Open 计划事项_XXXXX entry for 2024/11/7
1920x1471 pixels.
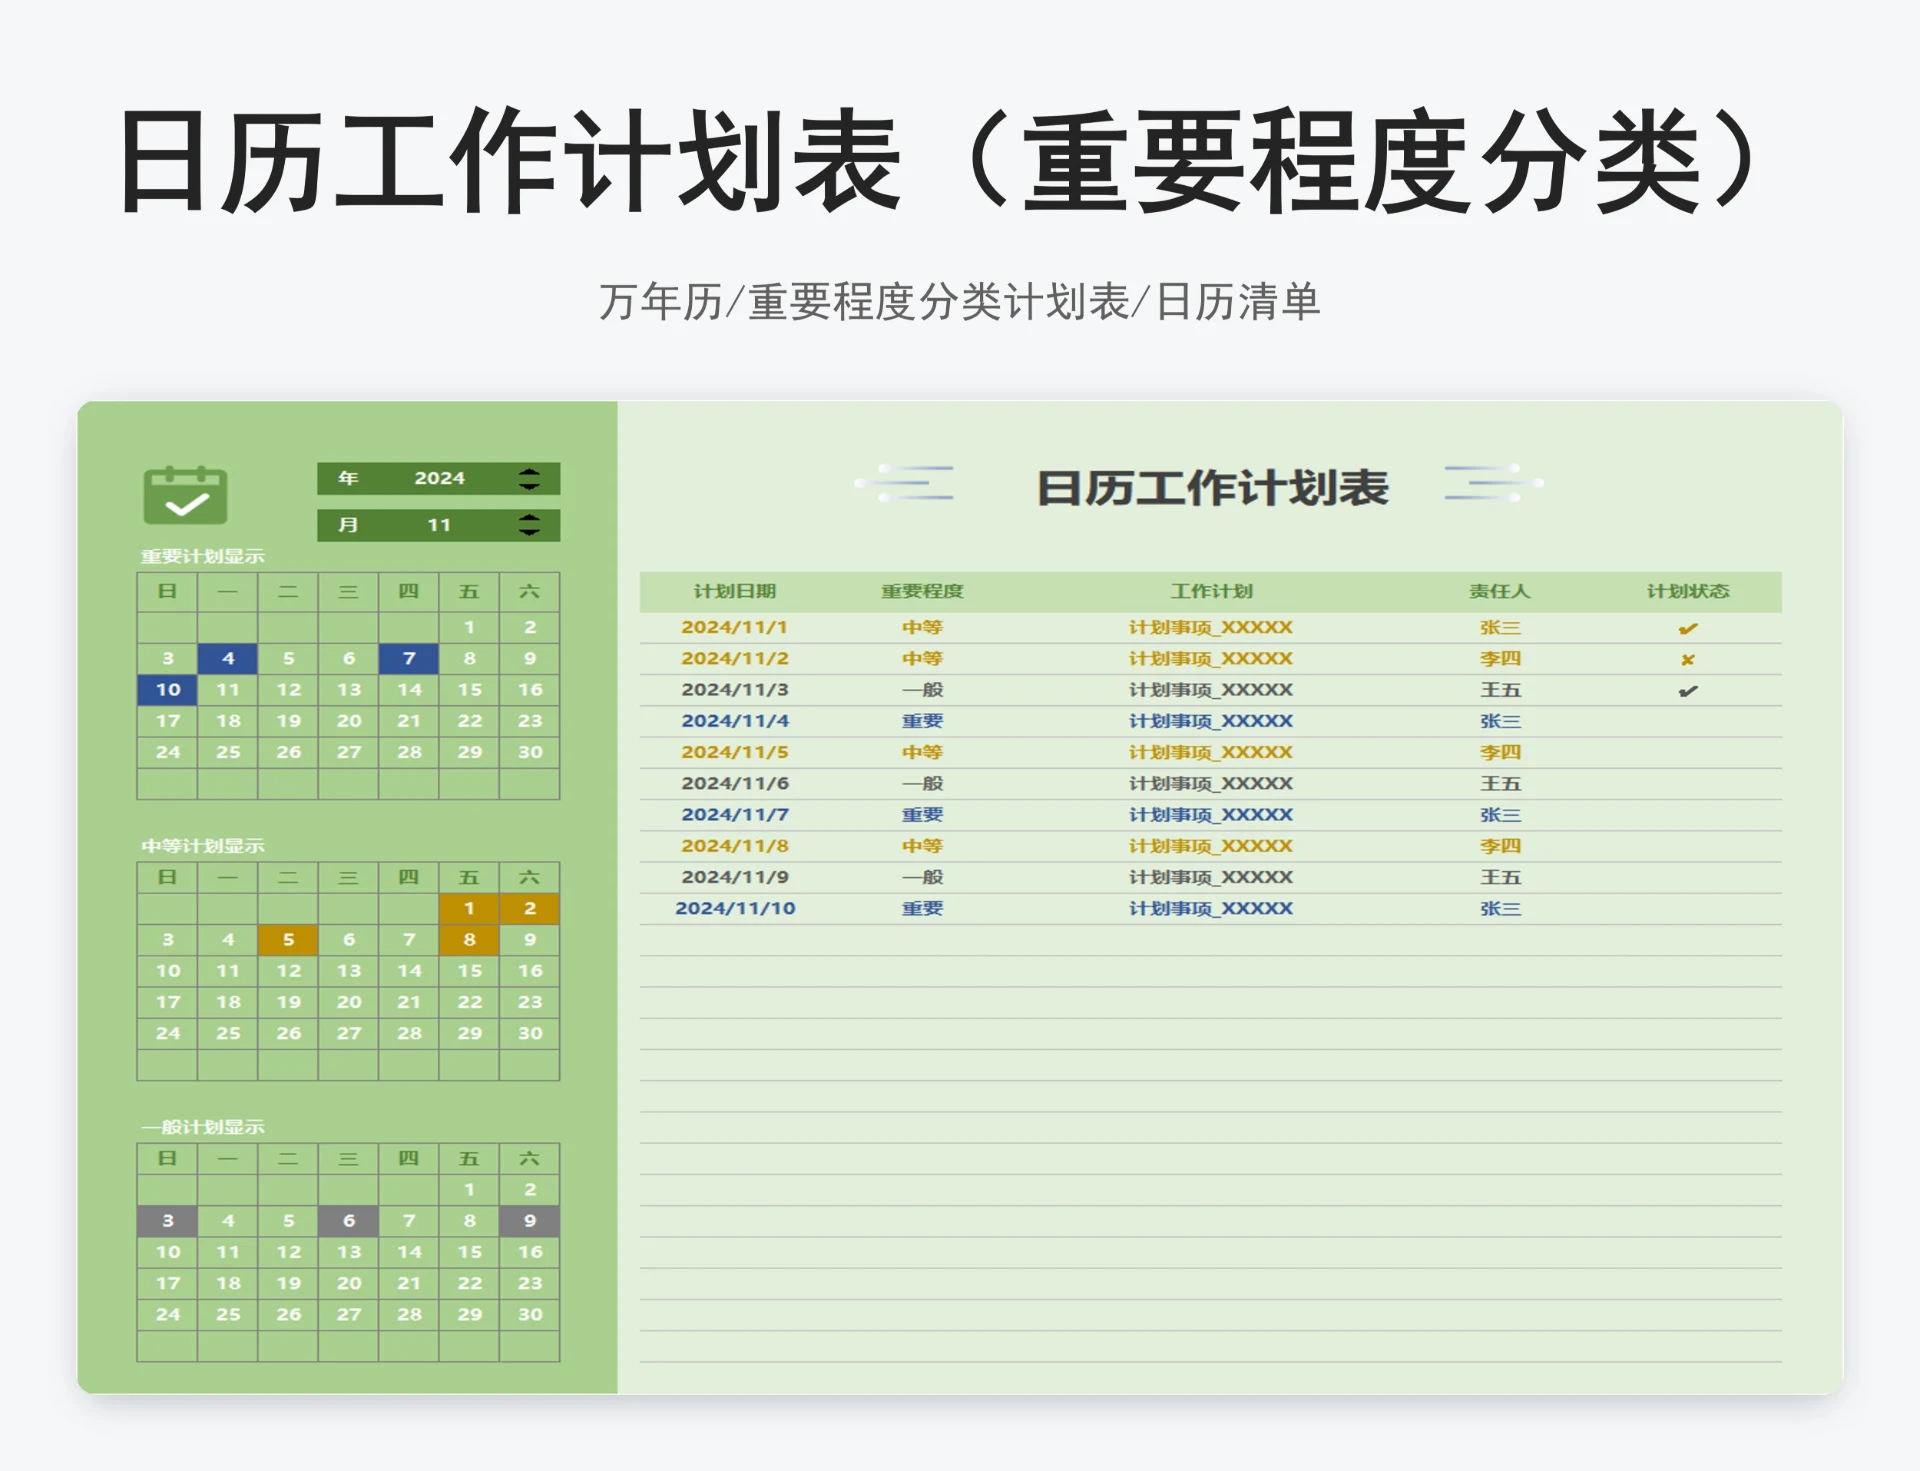pos(1210,814)
